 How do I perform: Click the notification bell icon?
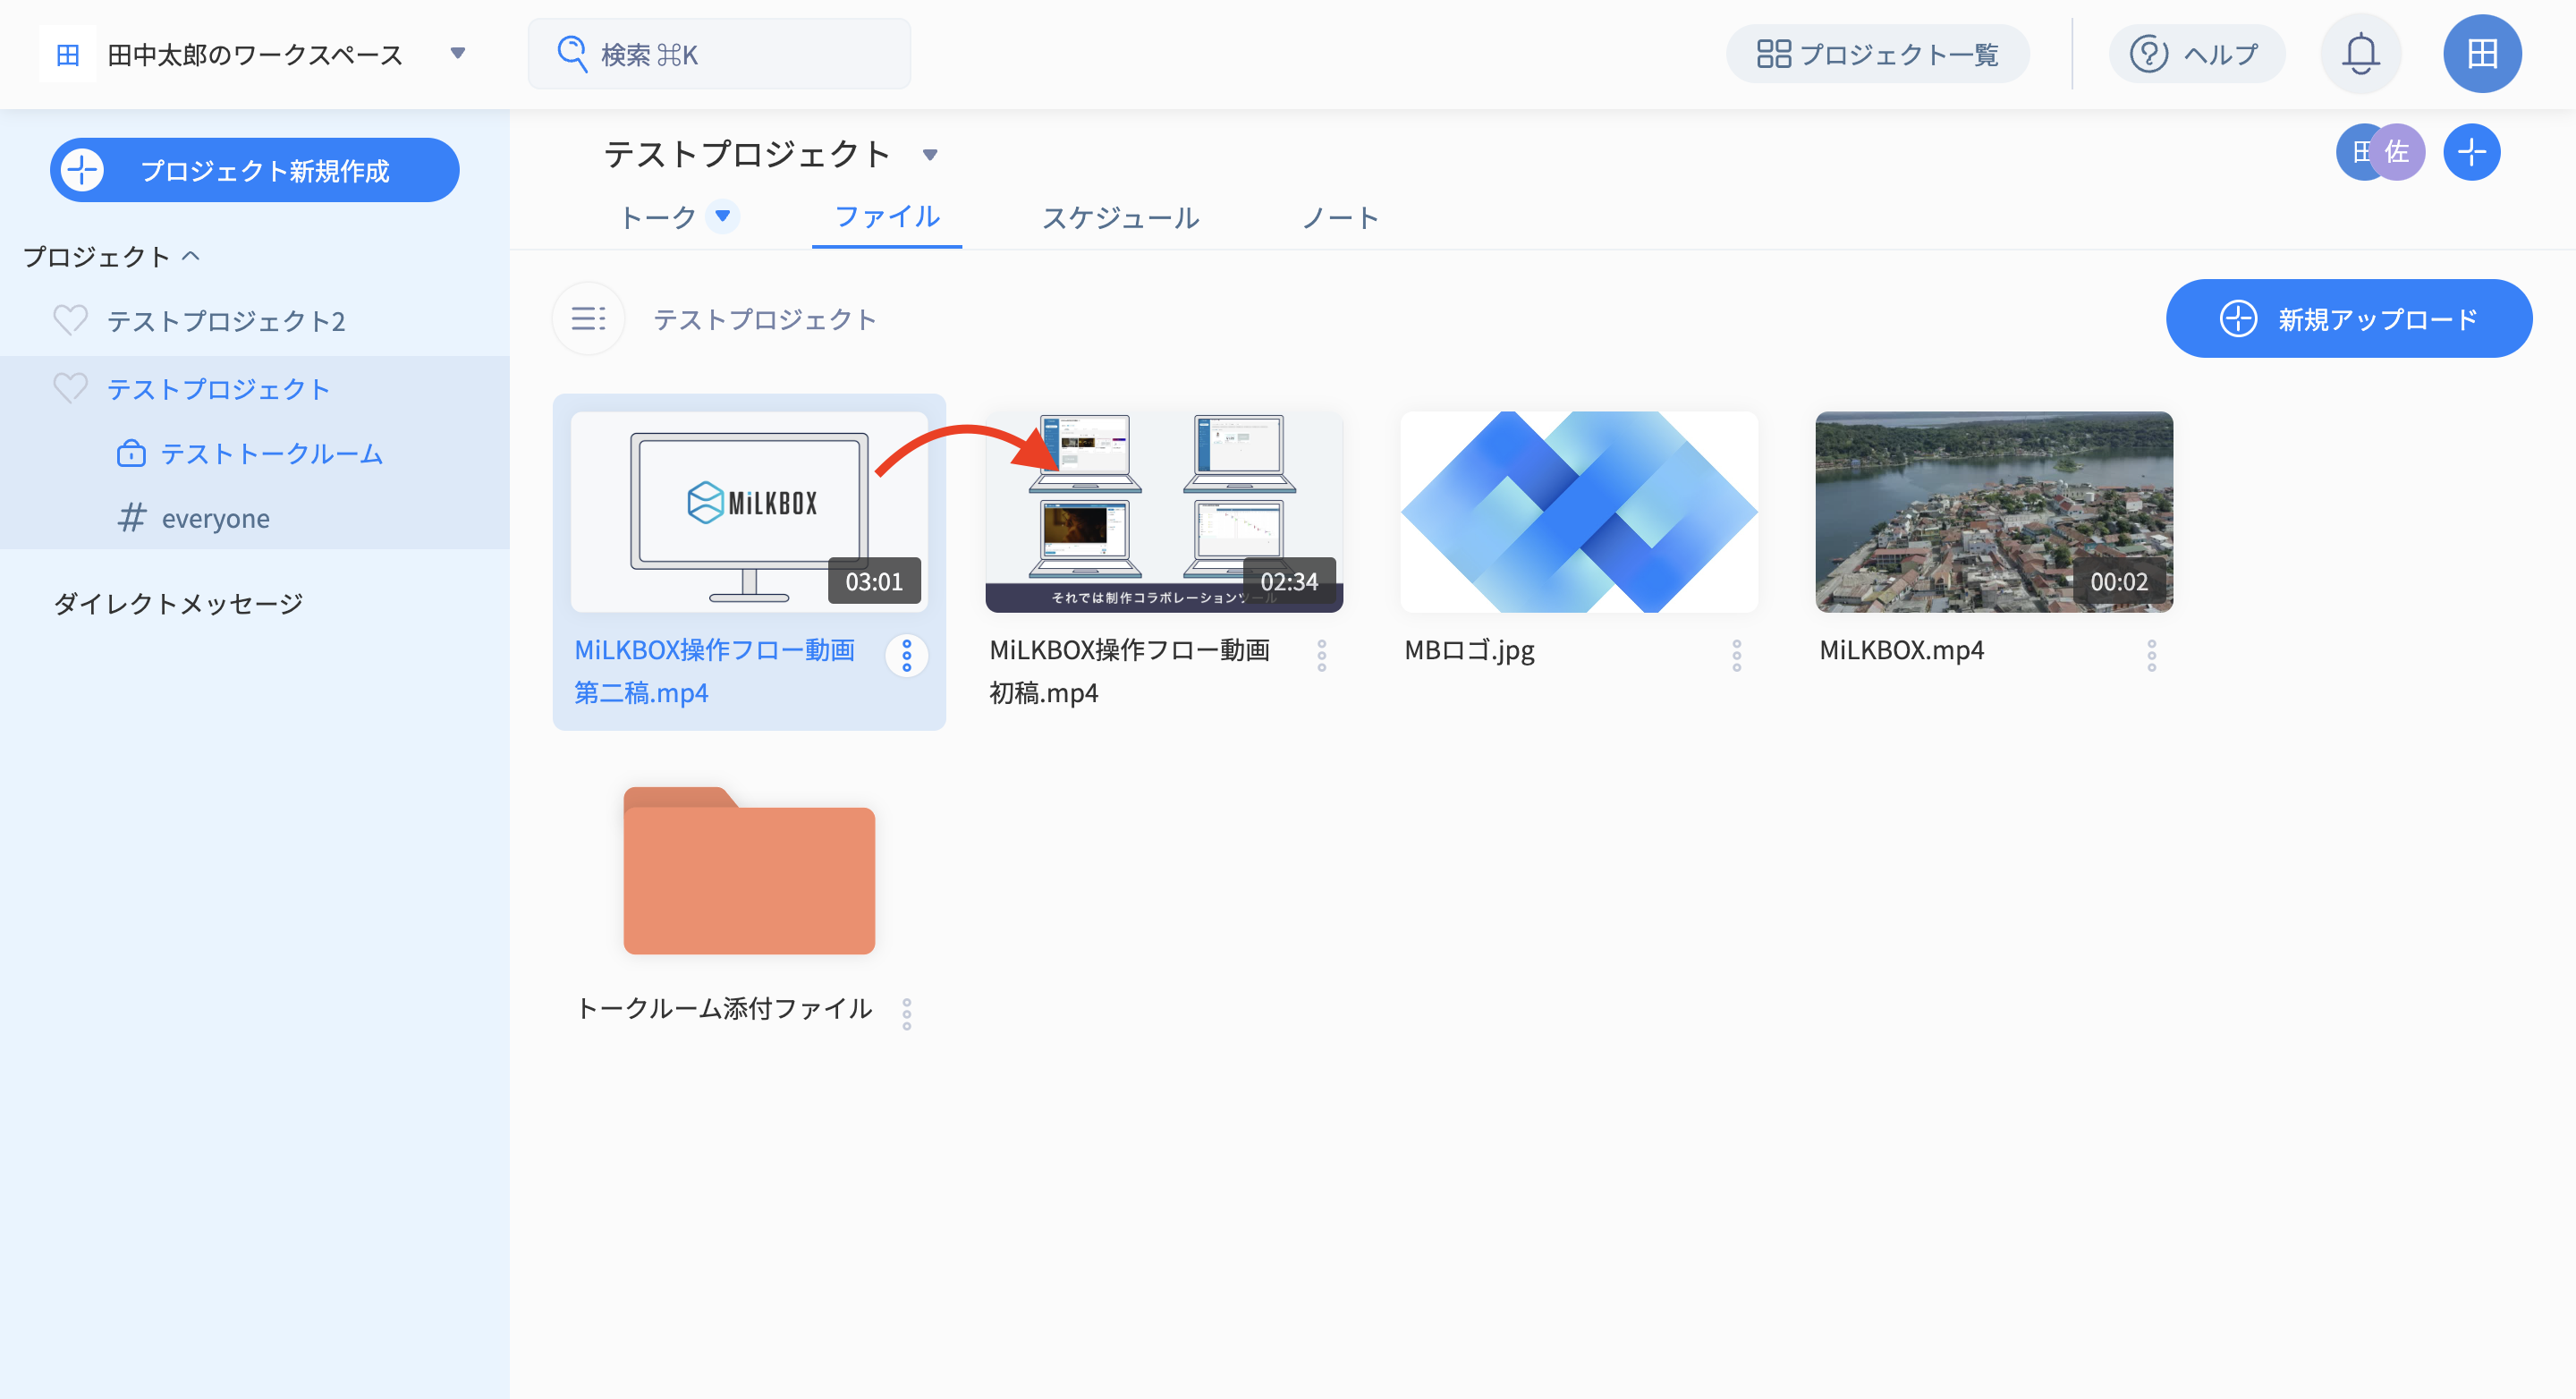click(x=2360, y=54)
